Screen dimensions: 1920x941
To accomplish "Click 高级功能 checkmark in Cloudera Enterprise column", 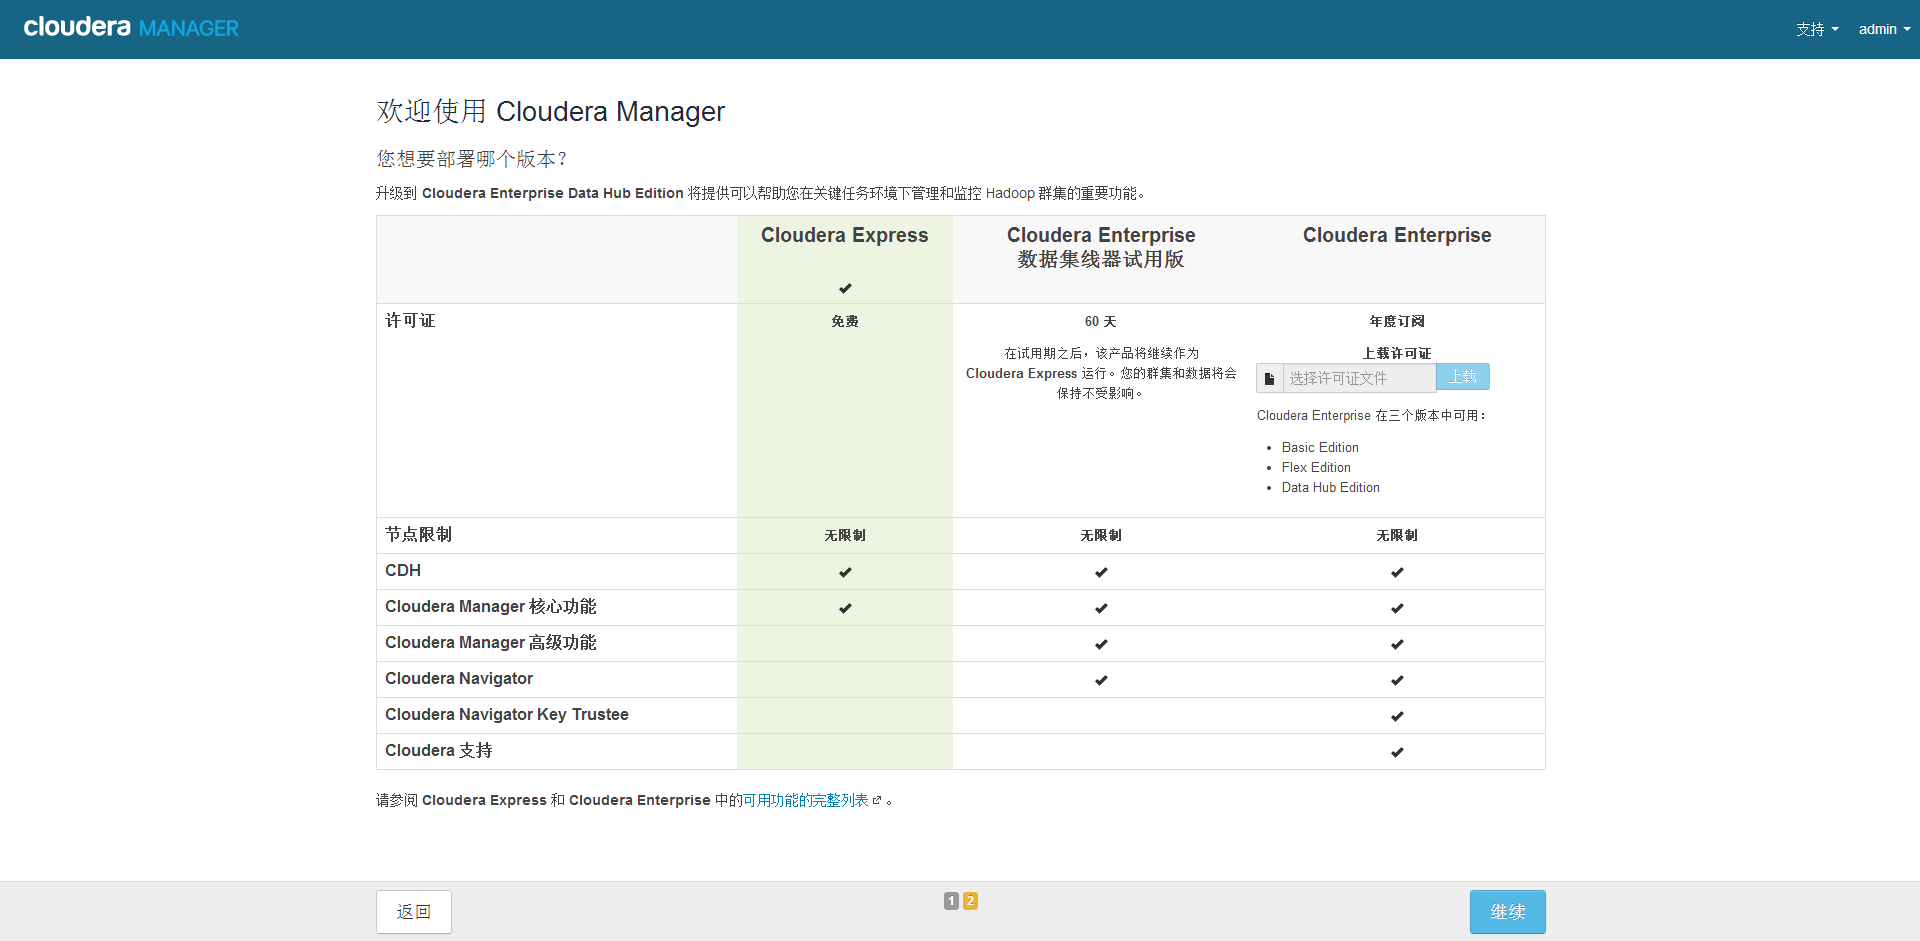I will (x=1397, y=644).
